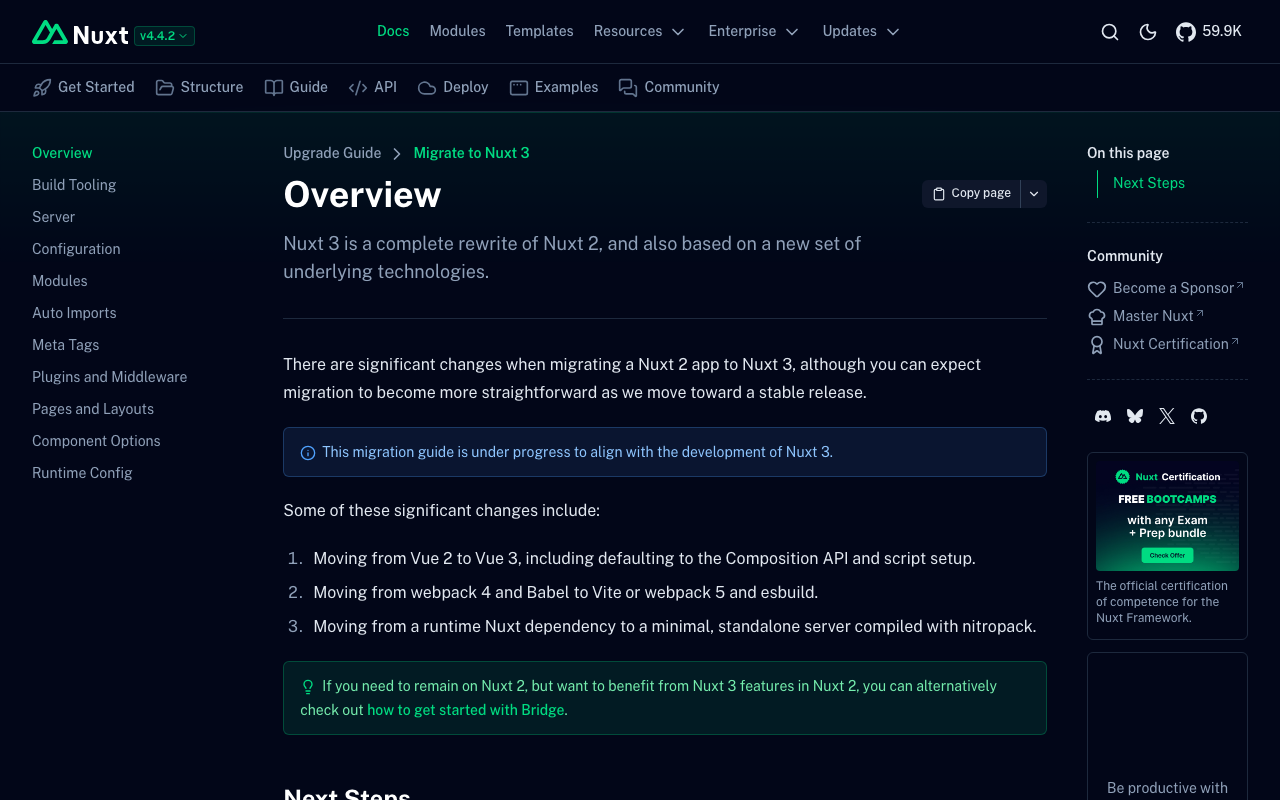Follow the 'how to get started with Bridge' link
This screenshot has width=1280, height=800.
(466, 710)
